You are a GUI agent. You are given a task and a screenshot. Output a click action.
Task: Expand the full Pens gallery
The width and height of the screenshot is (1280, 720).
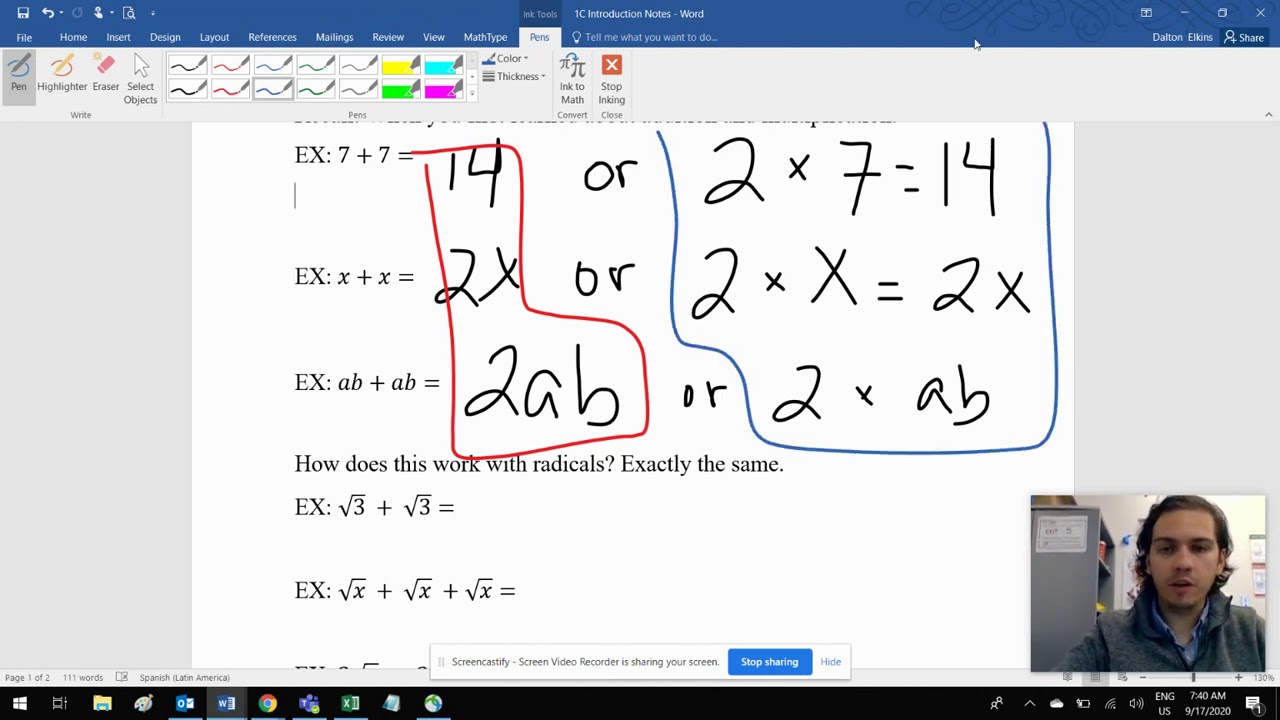pos(472,94)
